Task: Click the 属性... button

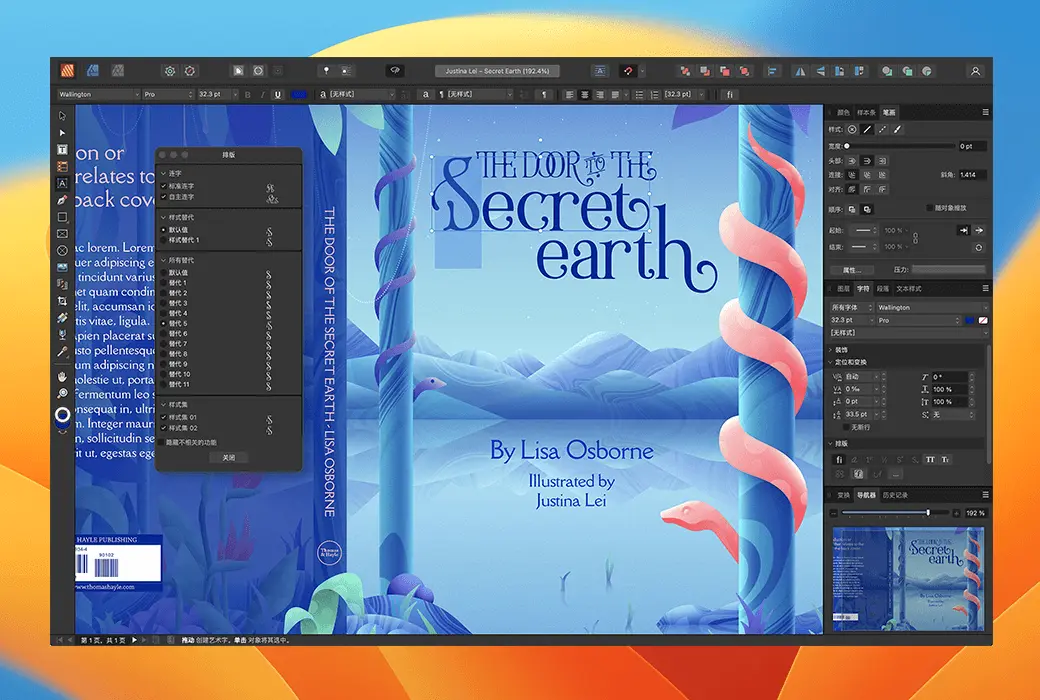Action: point(852,270)
